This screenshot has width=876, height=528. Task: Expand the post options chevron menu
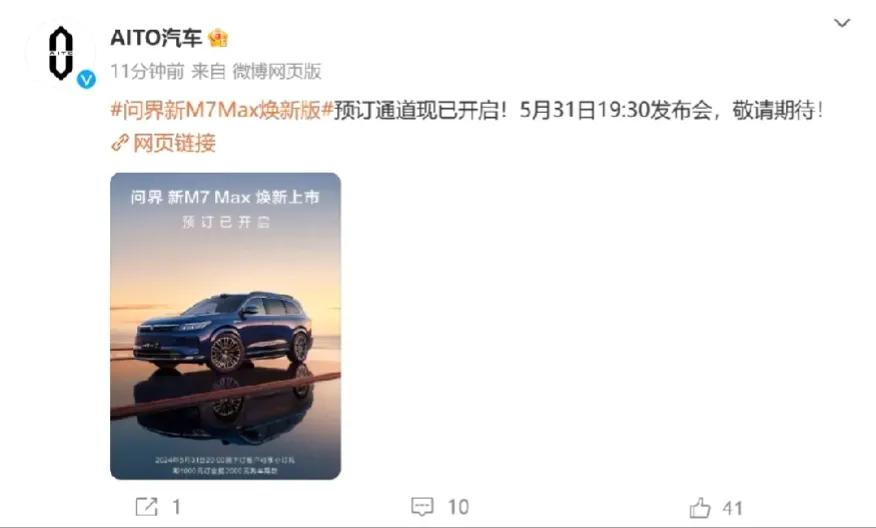pos(842,23)
